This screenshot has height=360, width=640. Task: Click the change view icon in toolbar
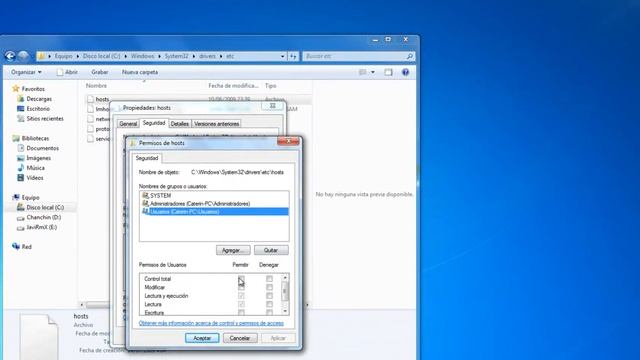tap(362, 72)
